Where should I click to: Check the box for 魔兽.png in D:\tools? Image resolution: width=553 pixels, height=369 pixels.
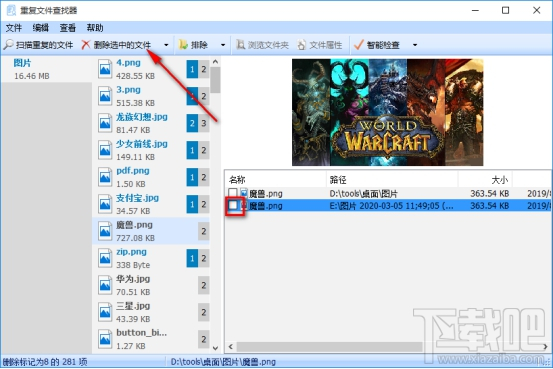pos(233,193)
